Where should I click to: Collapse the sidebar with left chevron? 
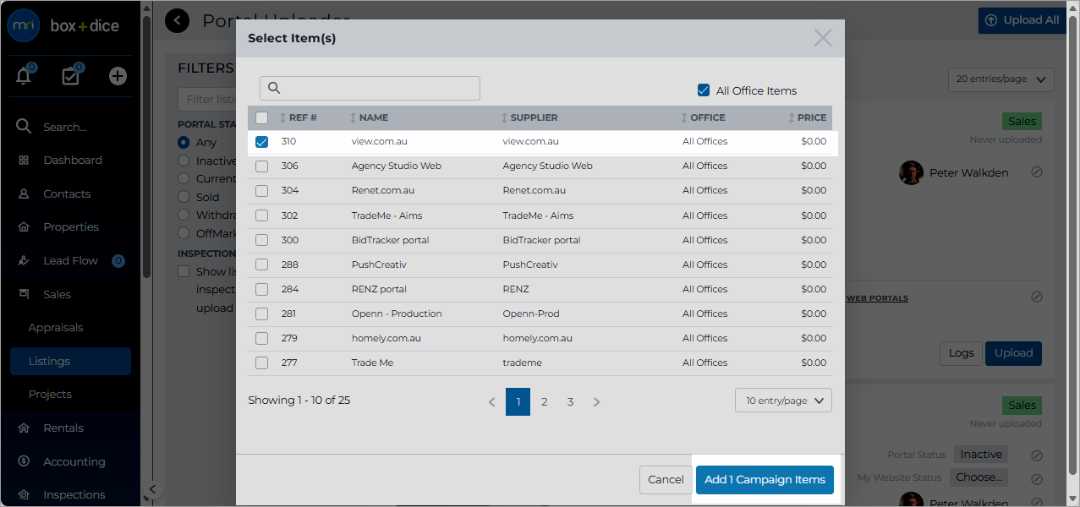pyautogui.click(x=153, y=490)
